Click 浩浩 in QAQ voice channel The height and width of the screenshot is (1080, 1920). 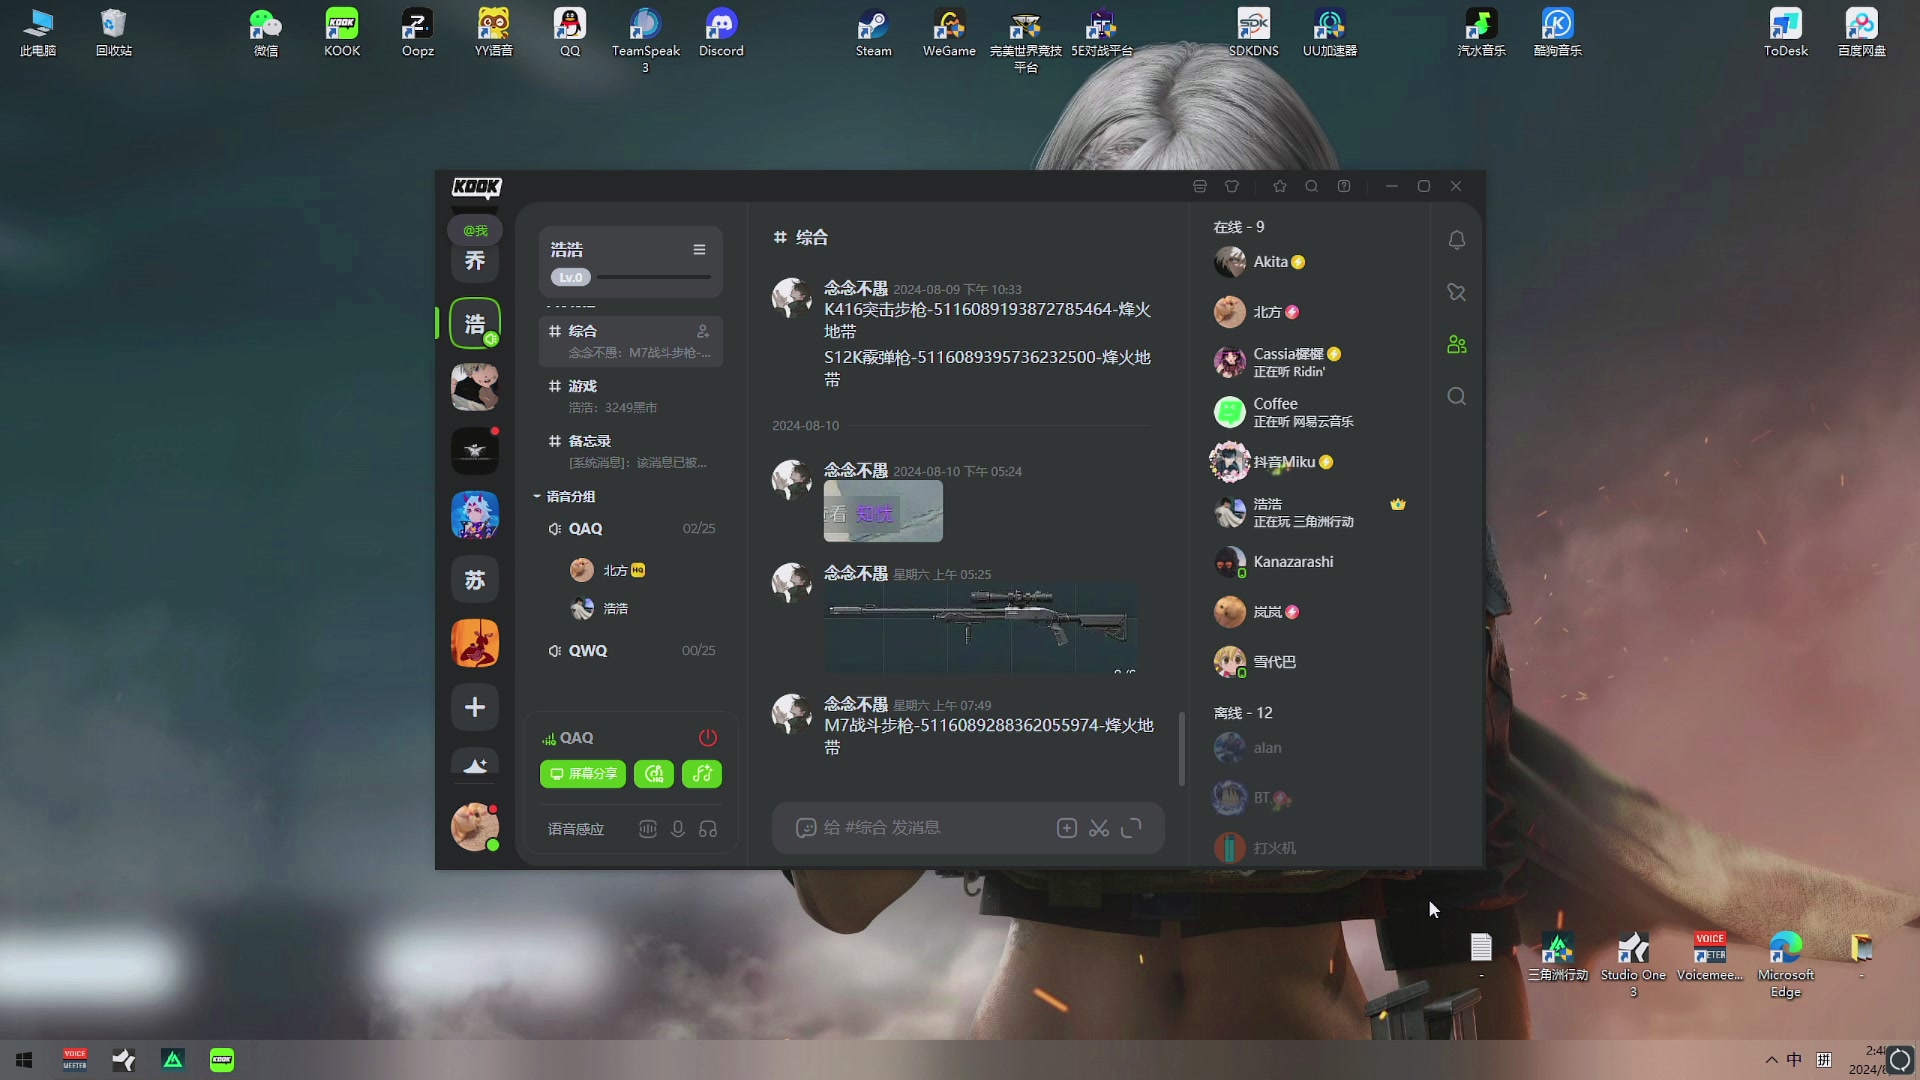pyautogui.click(x=600, y=608)
